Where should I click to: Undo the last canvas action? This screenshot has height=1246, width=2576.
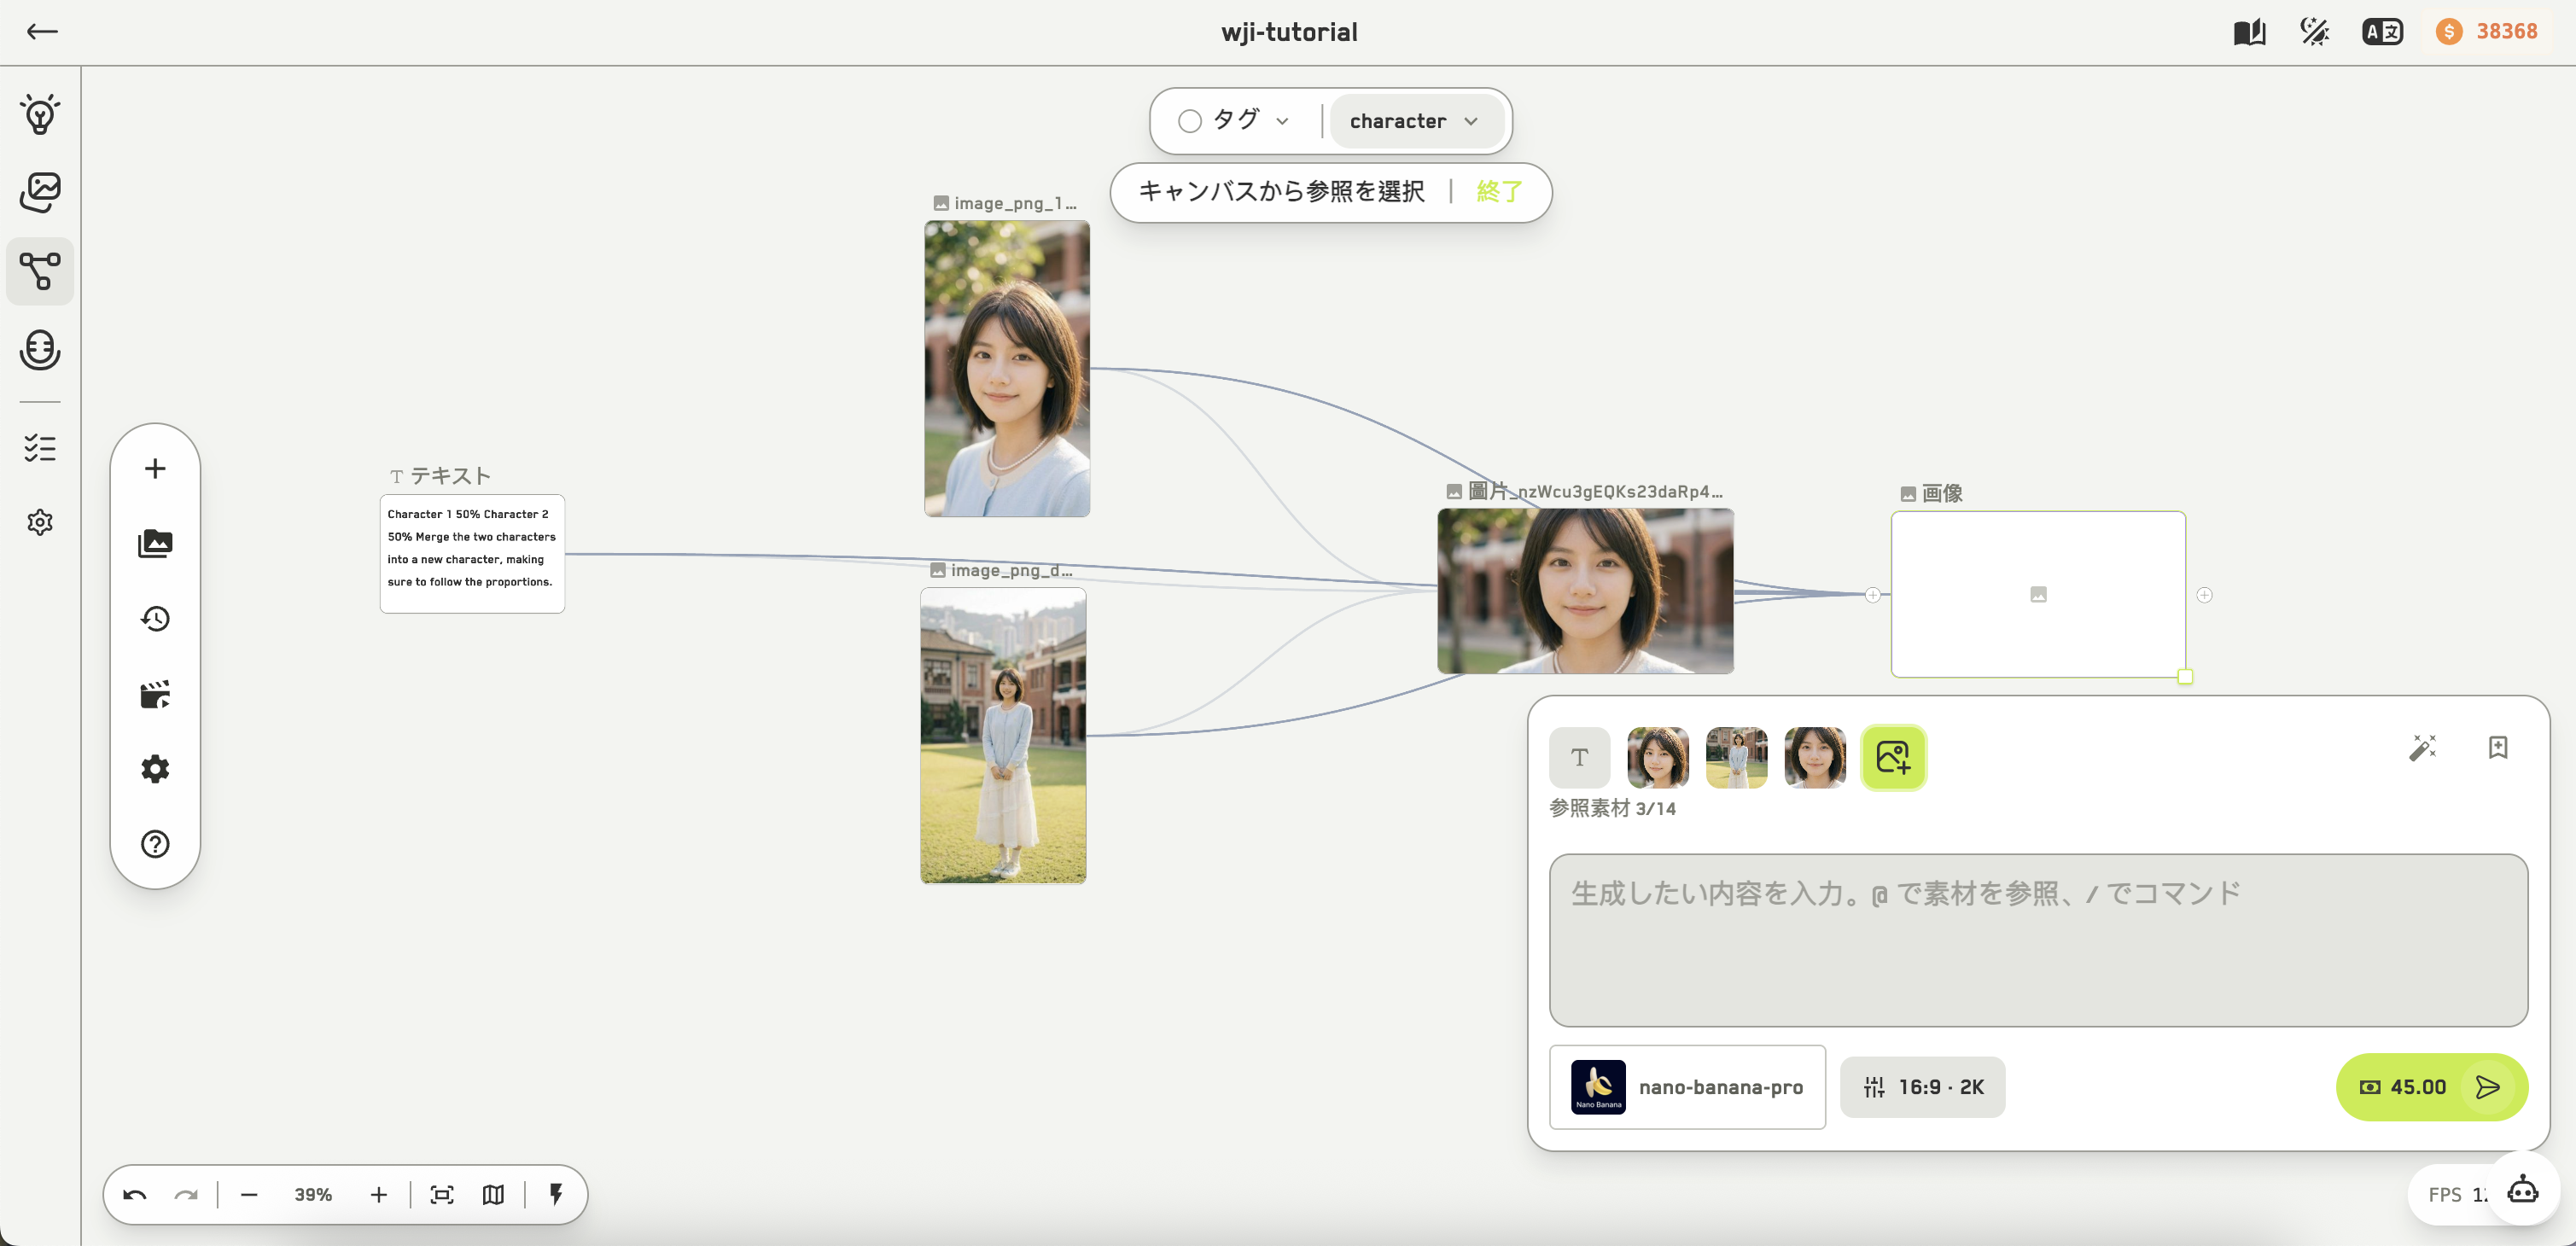[135, 1195]
